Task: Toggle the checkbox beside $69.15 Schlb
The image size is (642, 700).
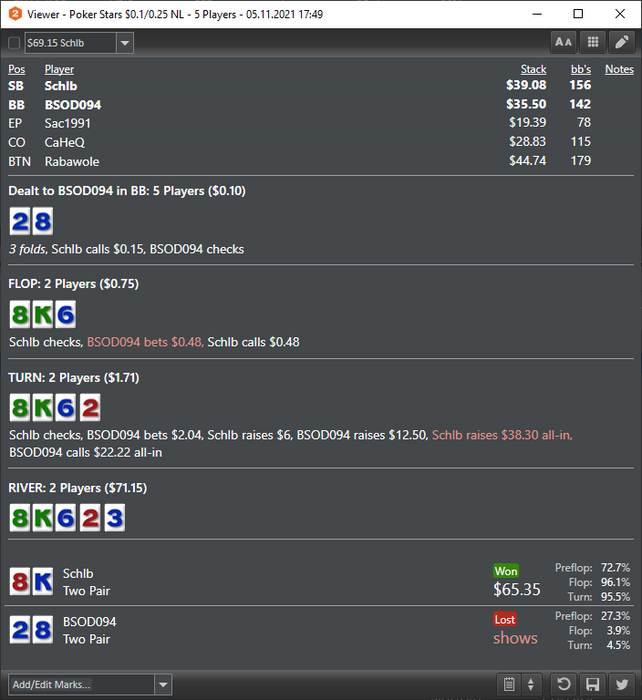Action: (x=14, y=43)
